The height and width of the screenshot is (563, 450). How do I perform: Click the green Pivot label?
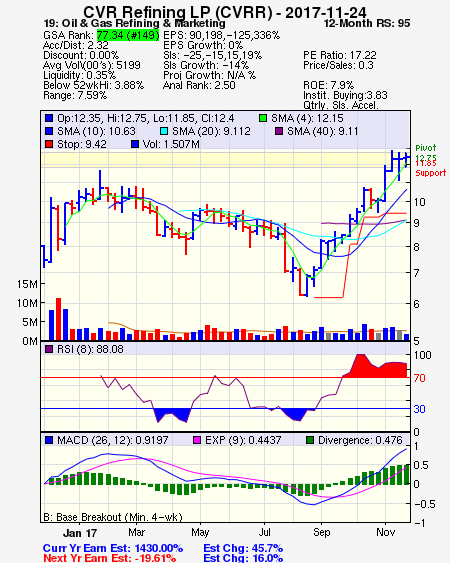pyautogui.click(x=426, y=148)
